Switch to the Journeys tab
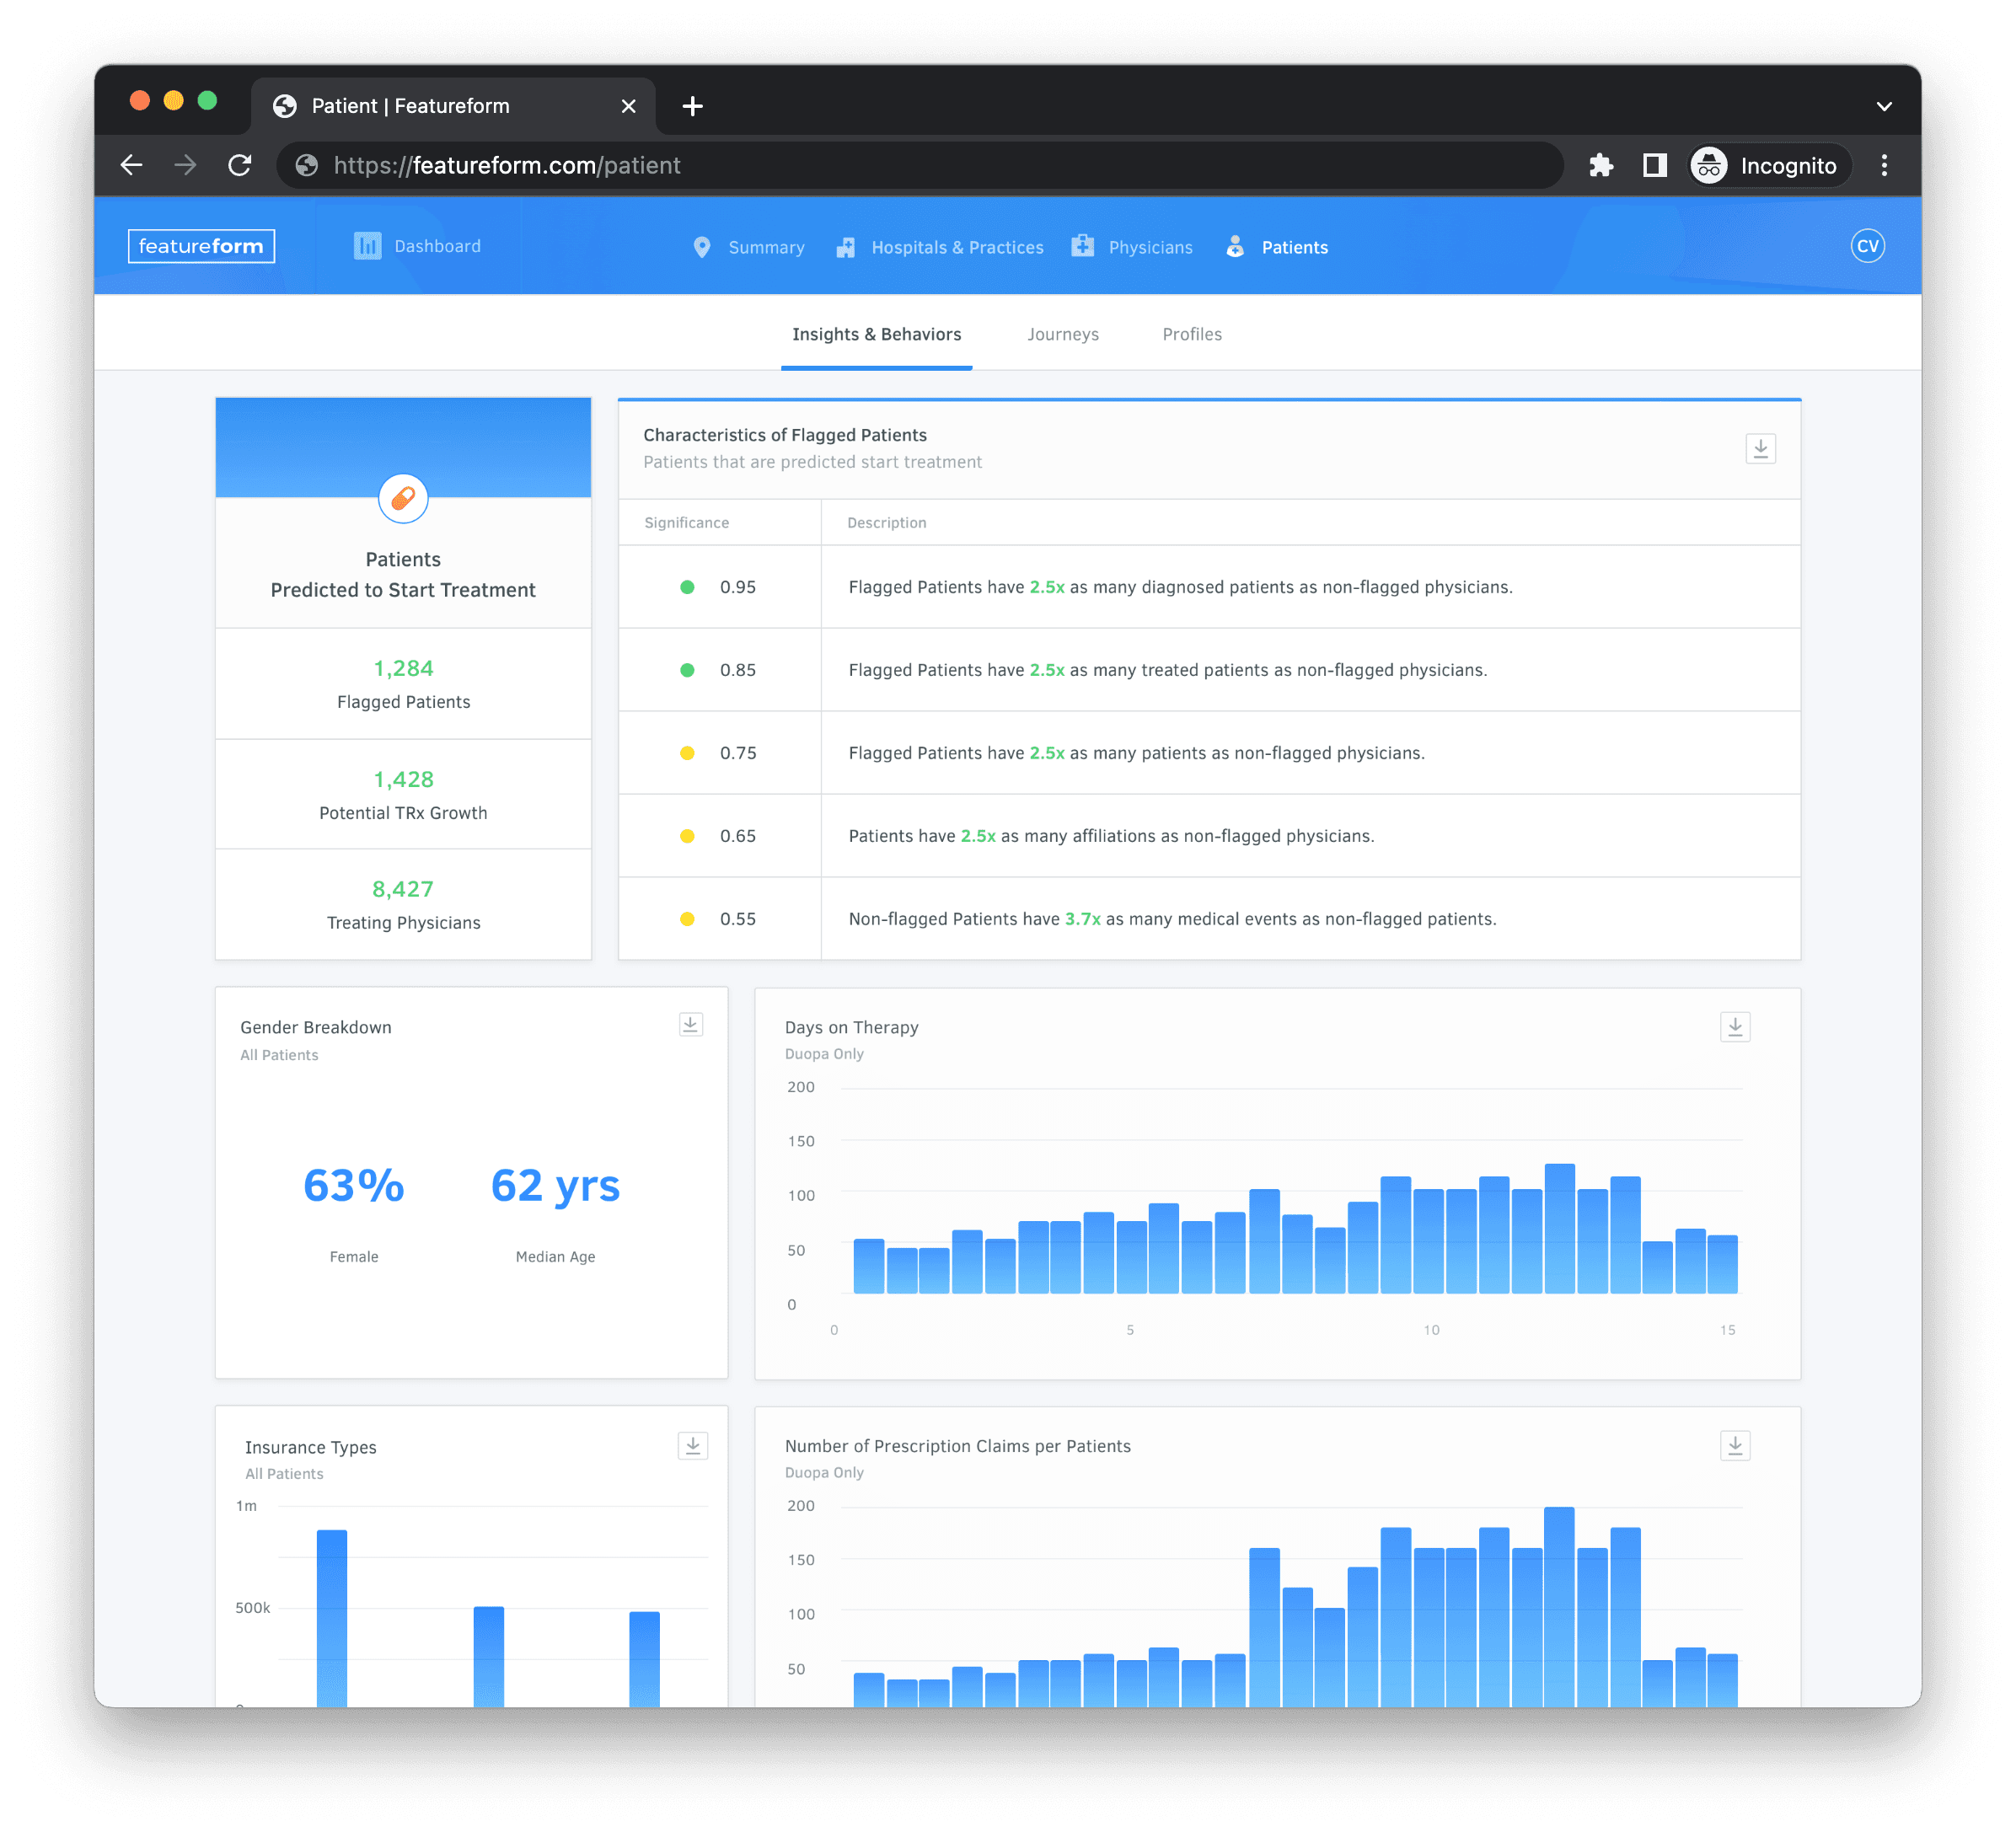 coord(1063,334)
